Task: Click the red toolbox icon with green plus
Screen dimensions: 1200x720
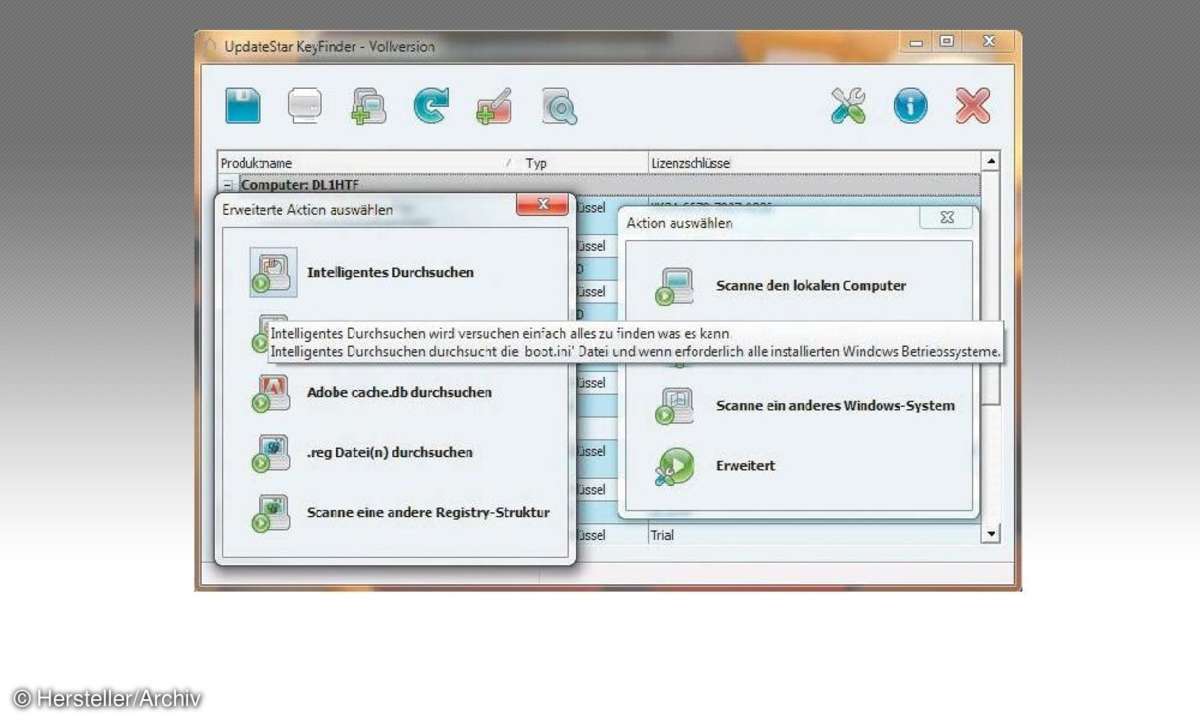Action: [x=494, y=106]
